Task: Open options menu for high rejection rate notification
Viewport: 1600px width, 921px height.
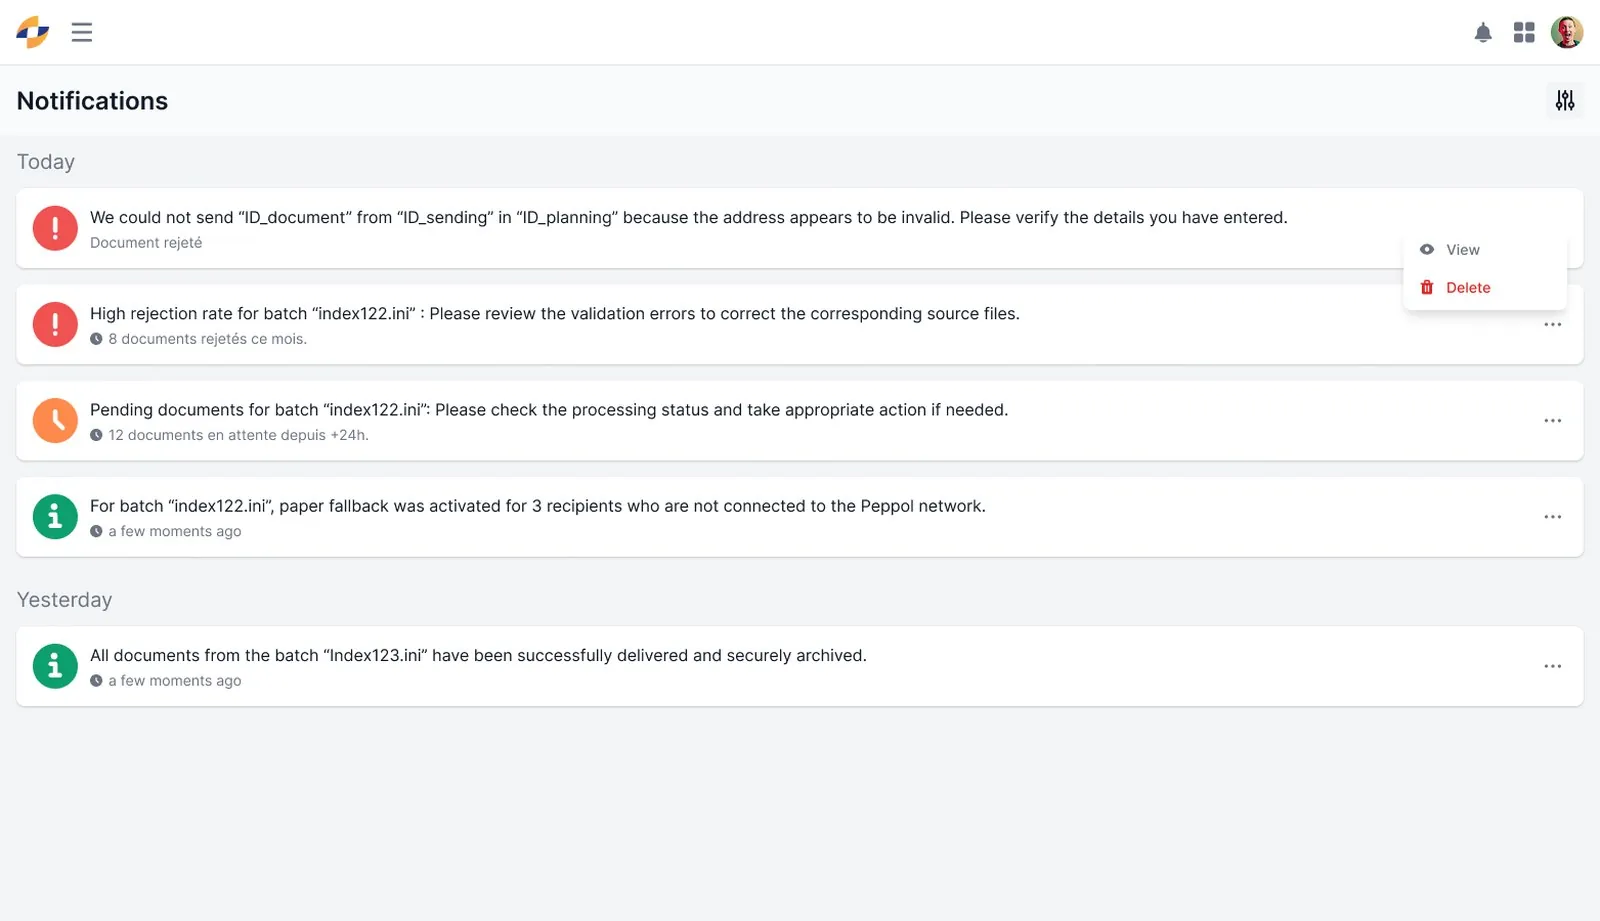Action: [1552, 325]
